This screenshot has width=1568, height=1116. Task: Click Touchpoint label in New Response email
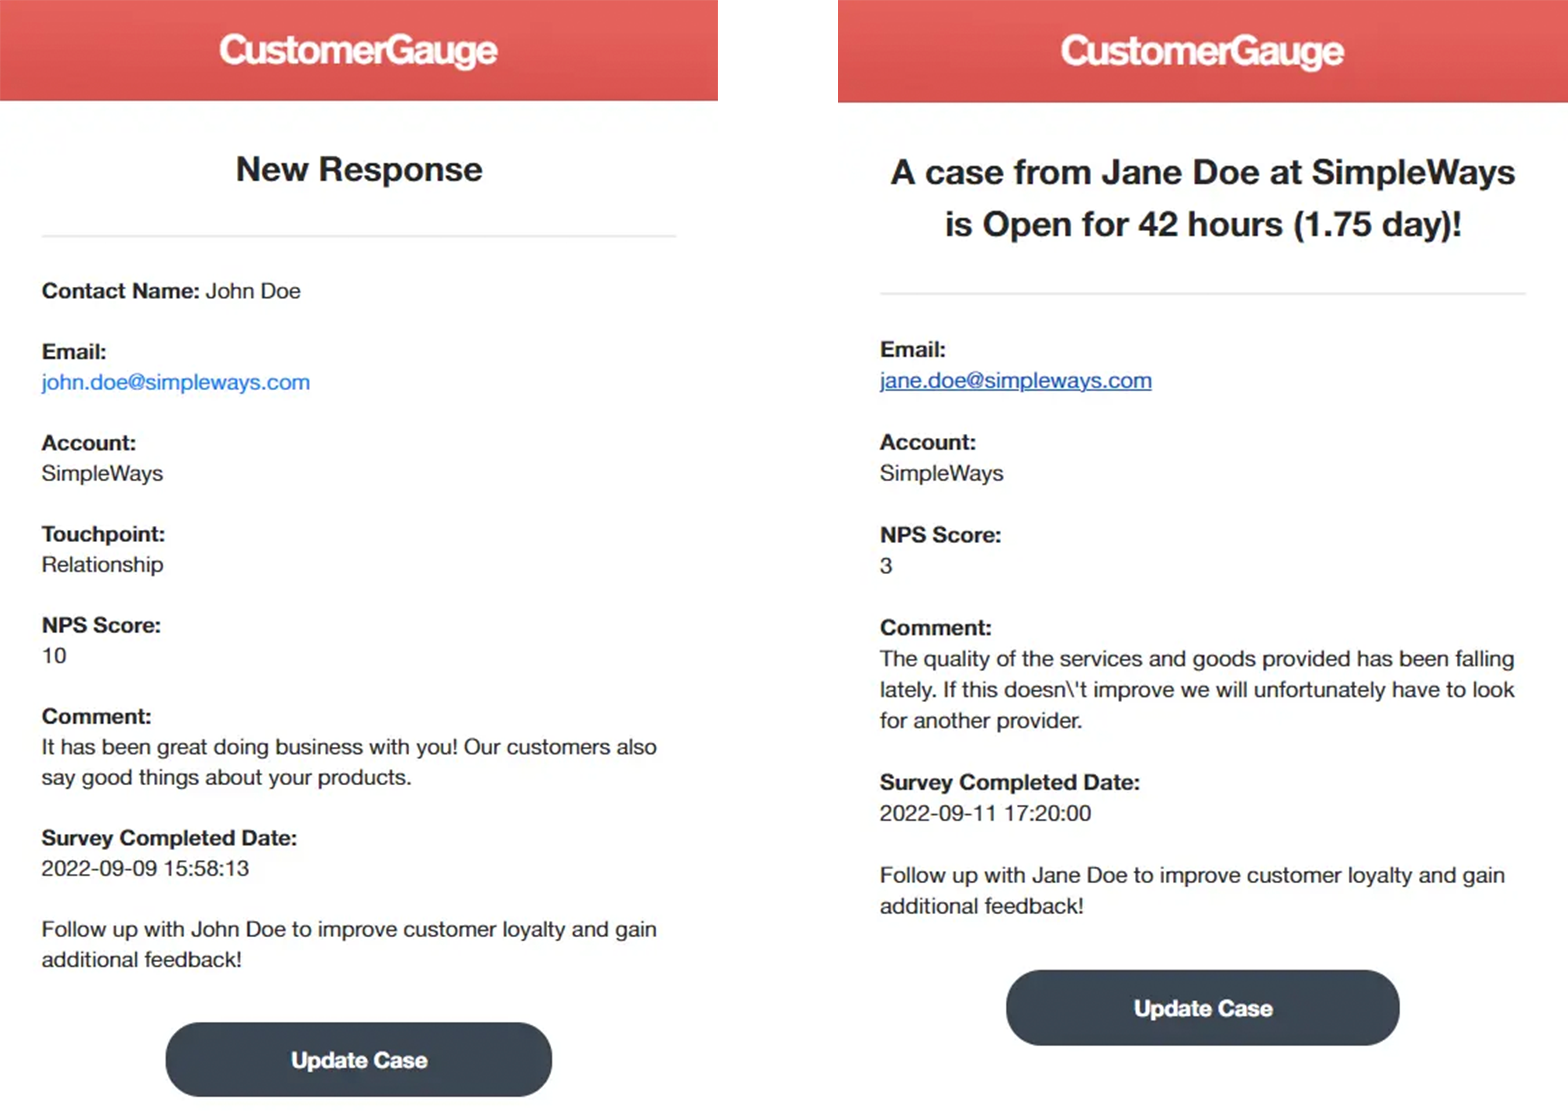[103, 534]
